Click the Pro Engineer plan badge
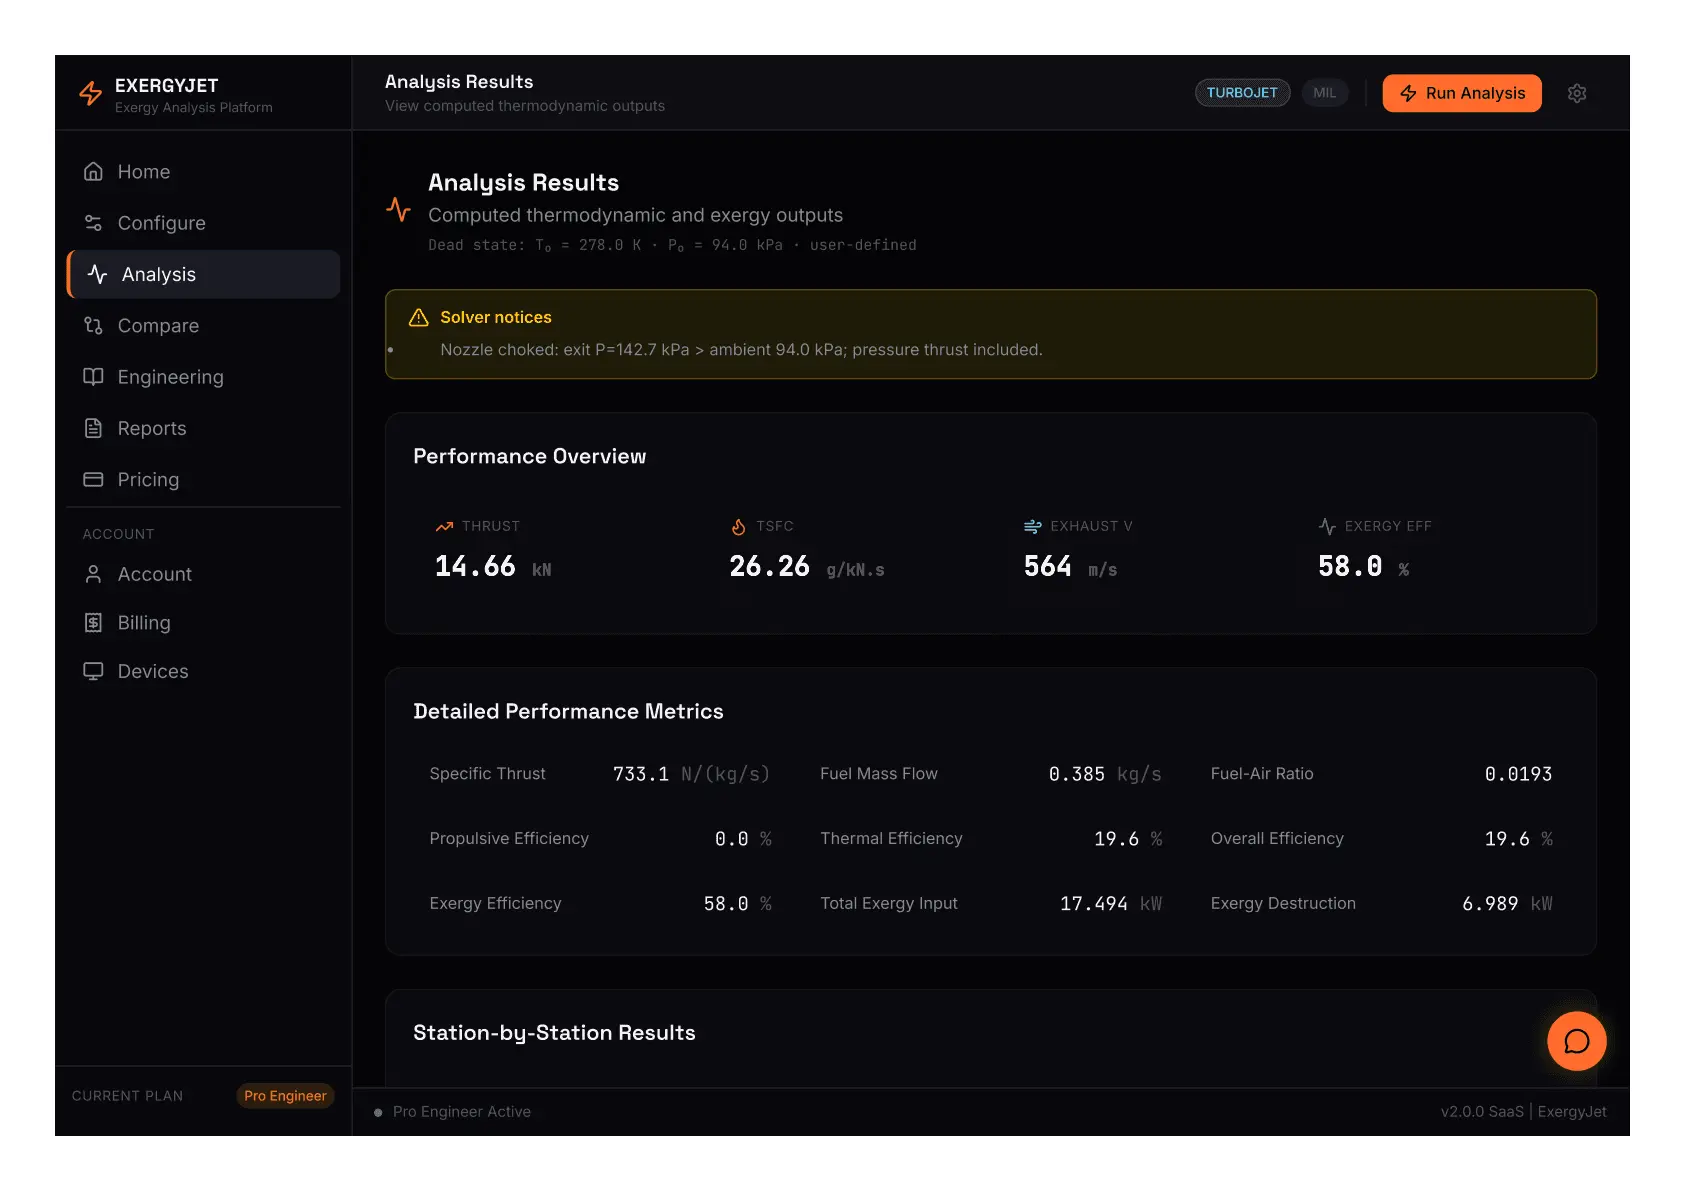1686x1192 pixels. (x=285, y=1096)
